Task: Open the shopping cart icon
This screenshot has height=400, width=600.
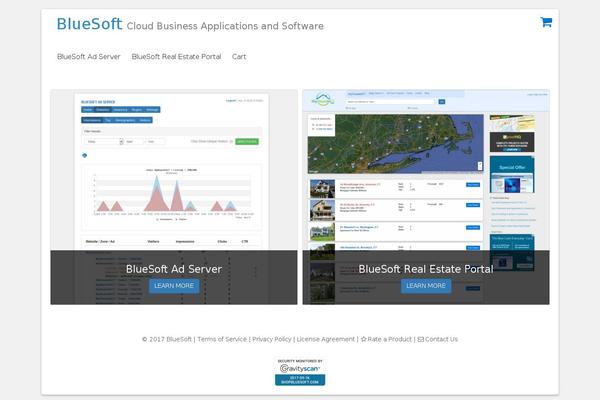Action: 546,22
